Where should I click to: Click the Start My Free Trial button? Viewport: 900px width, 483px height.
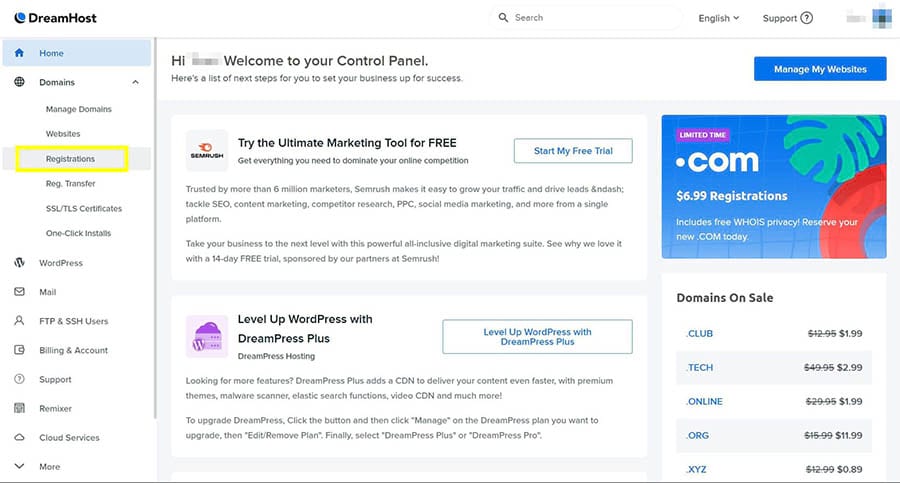point(573,150)
